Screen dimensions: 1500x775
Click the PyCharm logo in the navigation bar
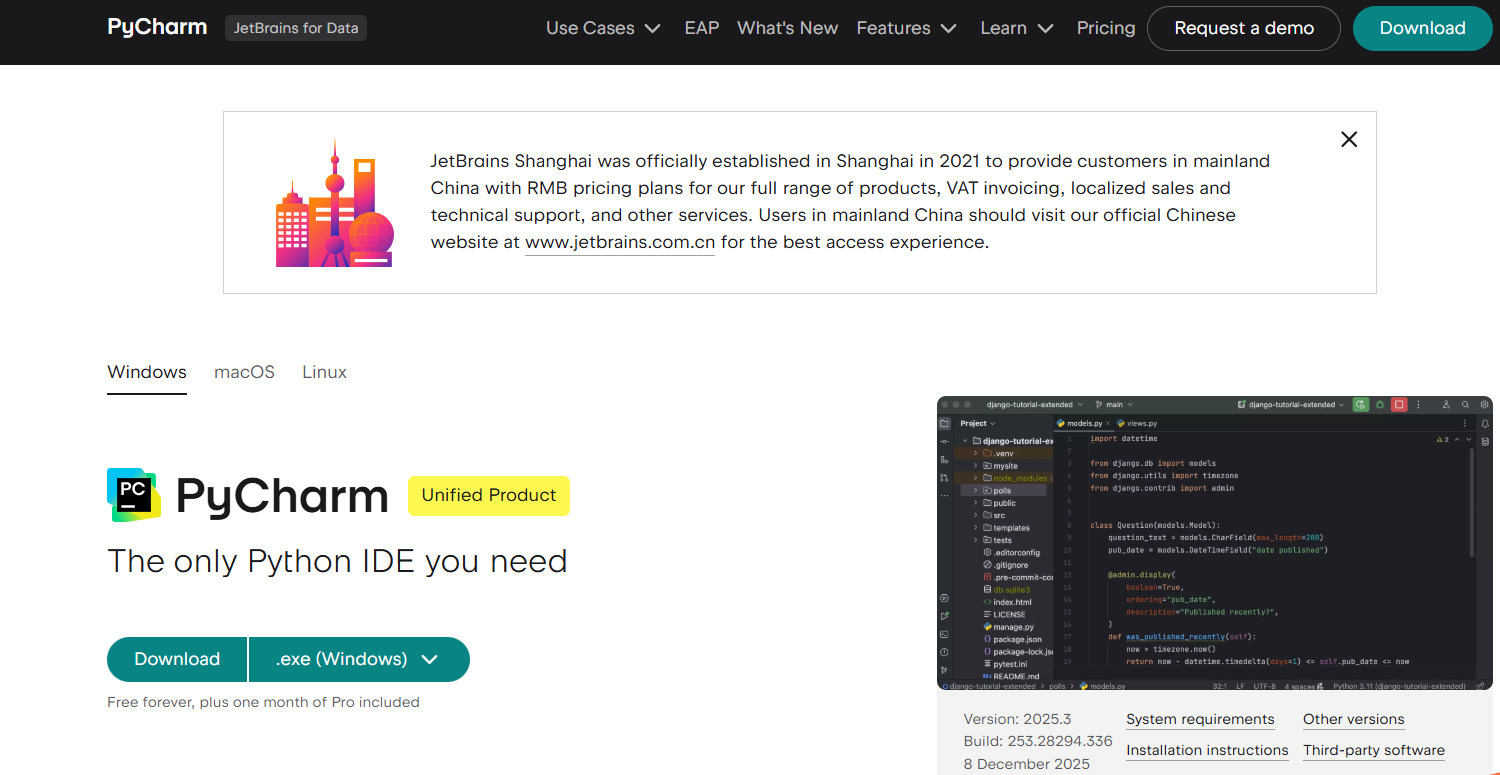pyautogui.click(x=157, y=28)
